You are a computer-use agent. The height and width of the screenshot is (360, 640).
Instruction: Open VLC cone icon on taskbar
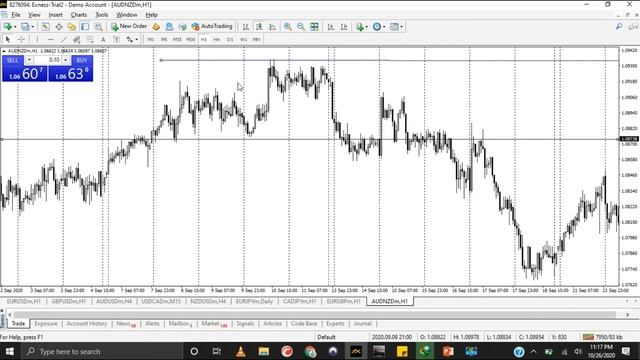pyautogui.click(x=241, y=351)
